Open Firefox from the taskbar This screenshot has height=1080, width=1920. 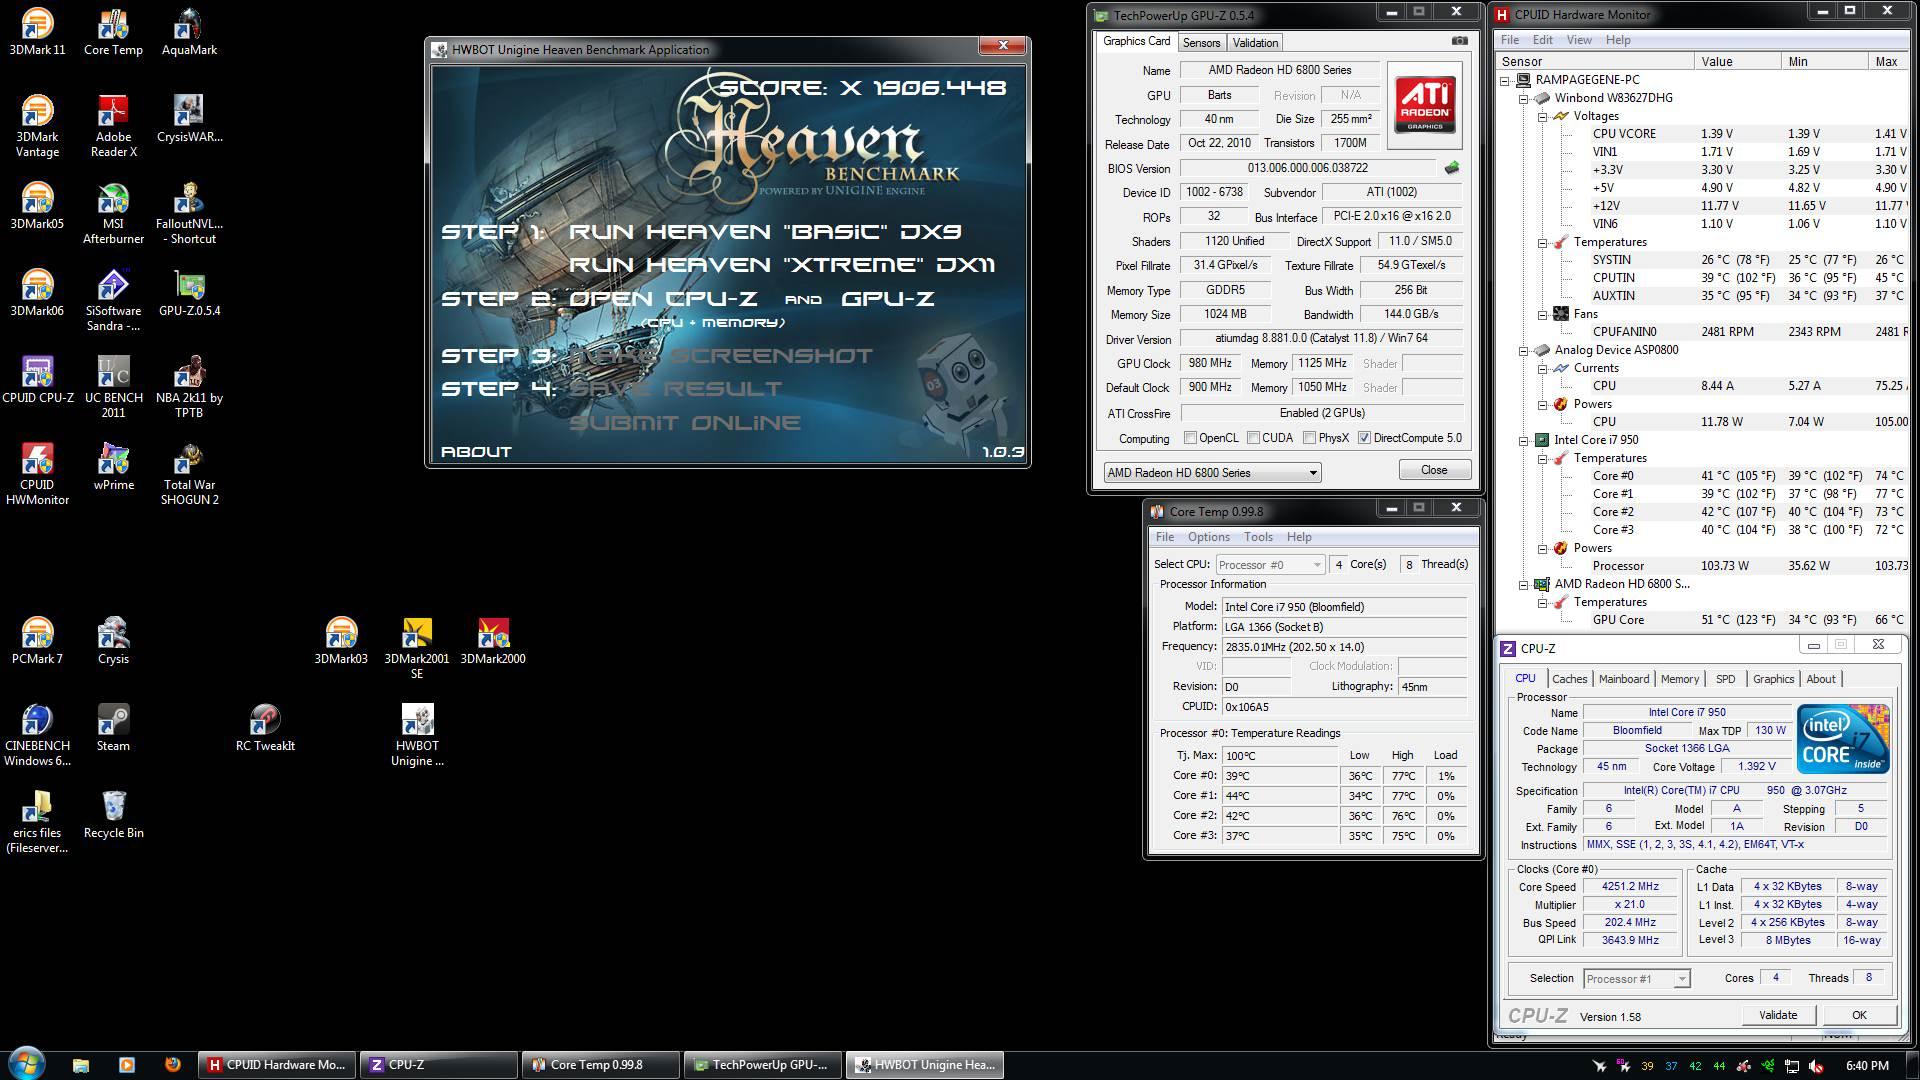[x=172, y=1065]
